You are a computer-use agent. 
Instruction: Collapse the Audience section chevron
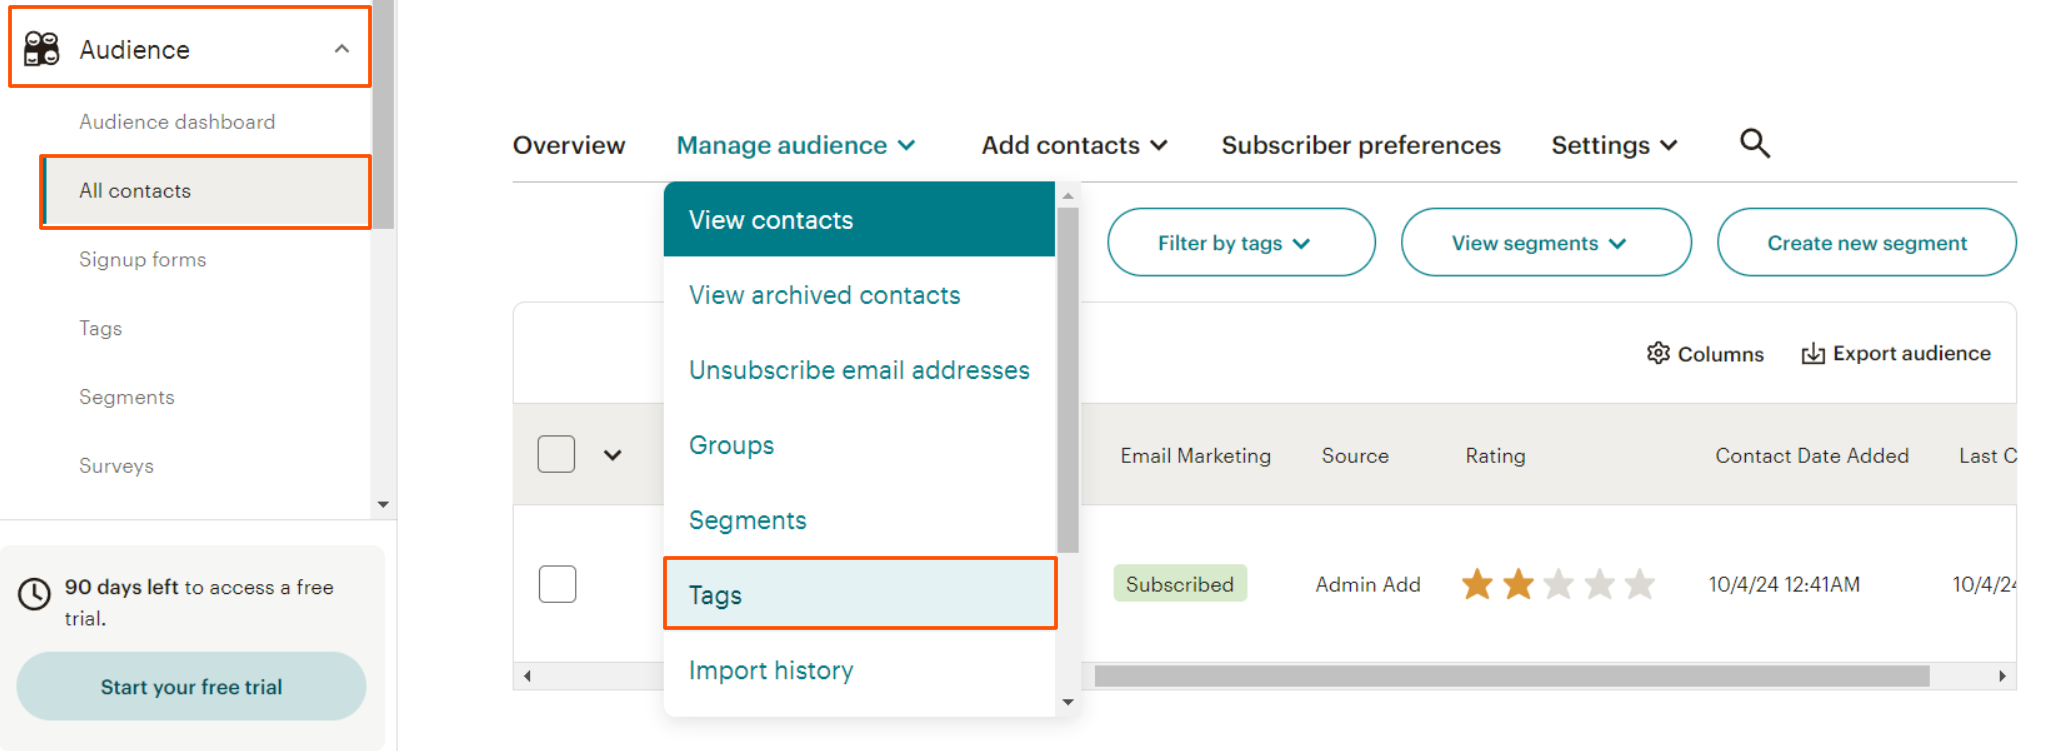pyautogui.click(x=342, y=49)
